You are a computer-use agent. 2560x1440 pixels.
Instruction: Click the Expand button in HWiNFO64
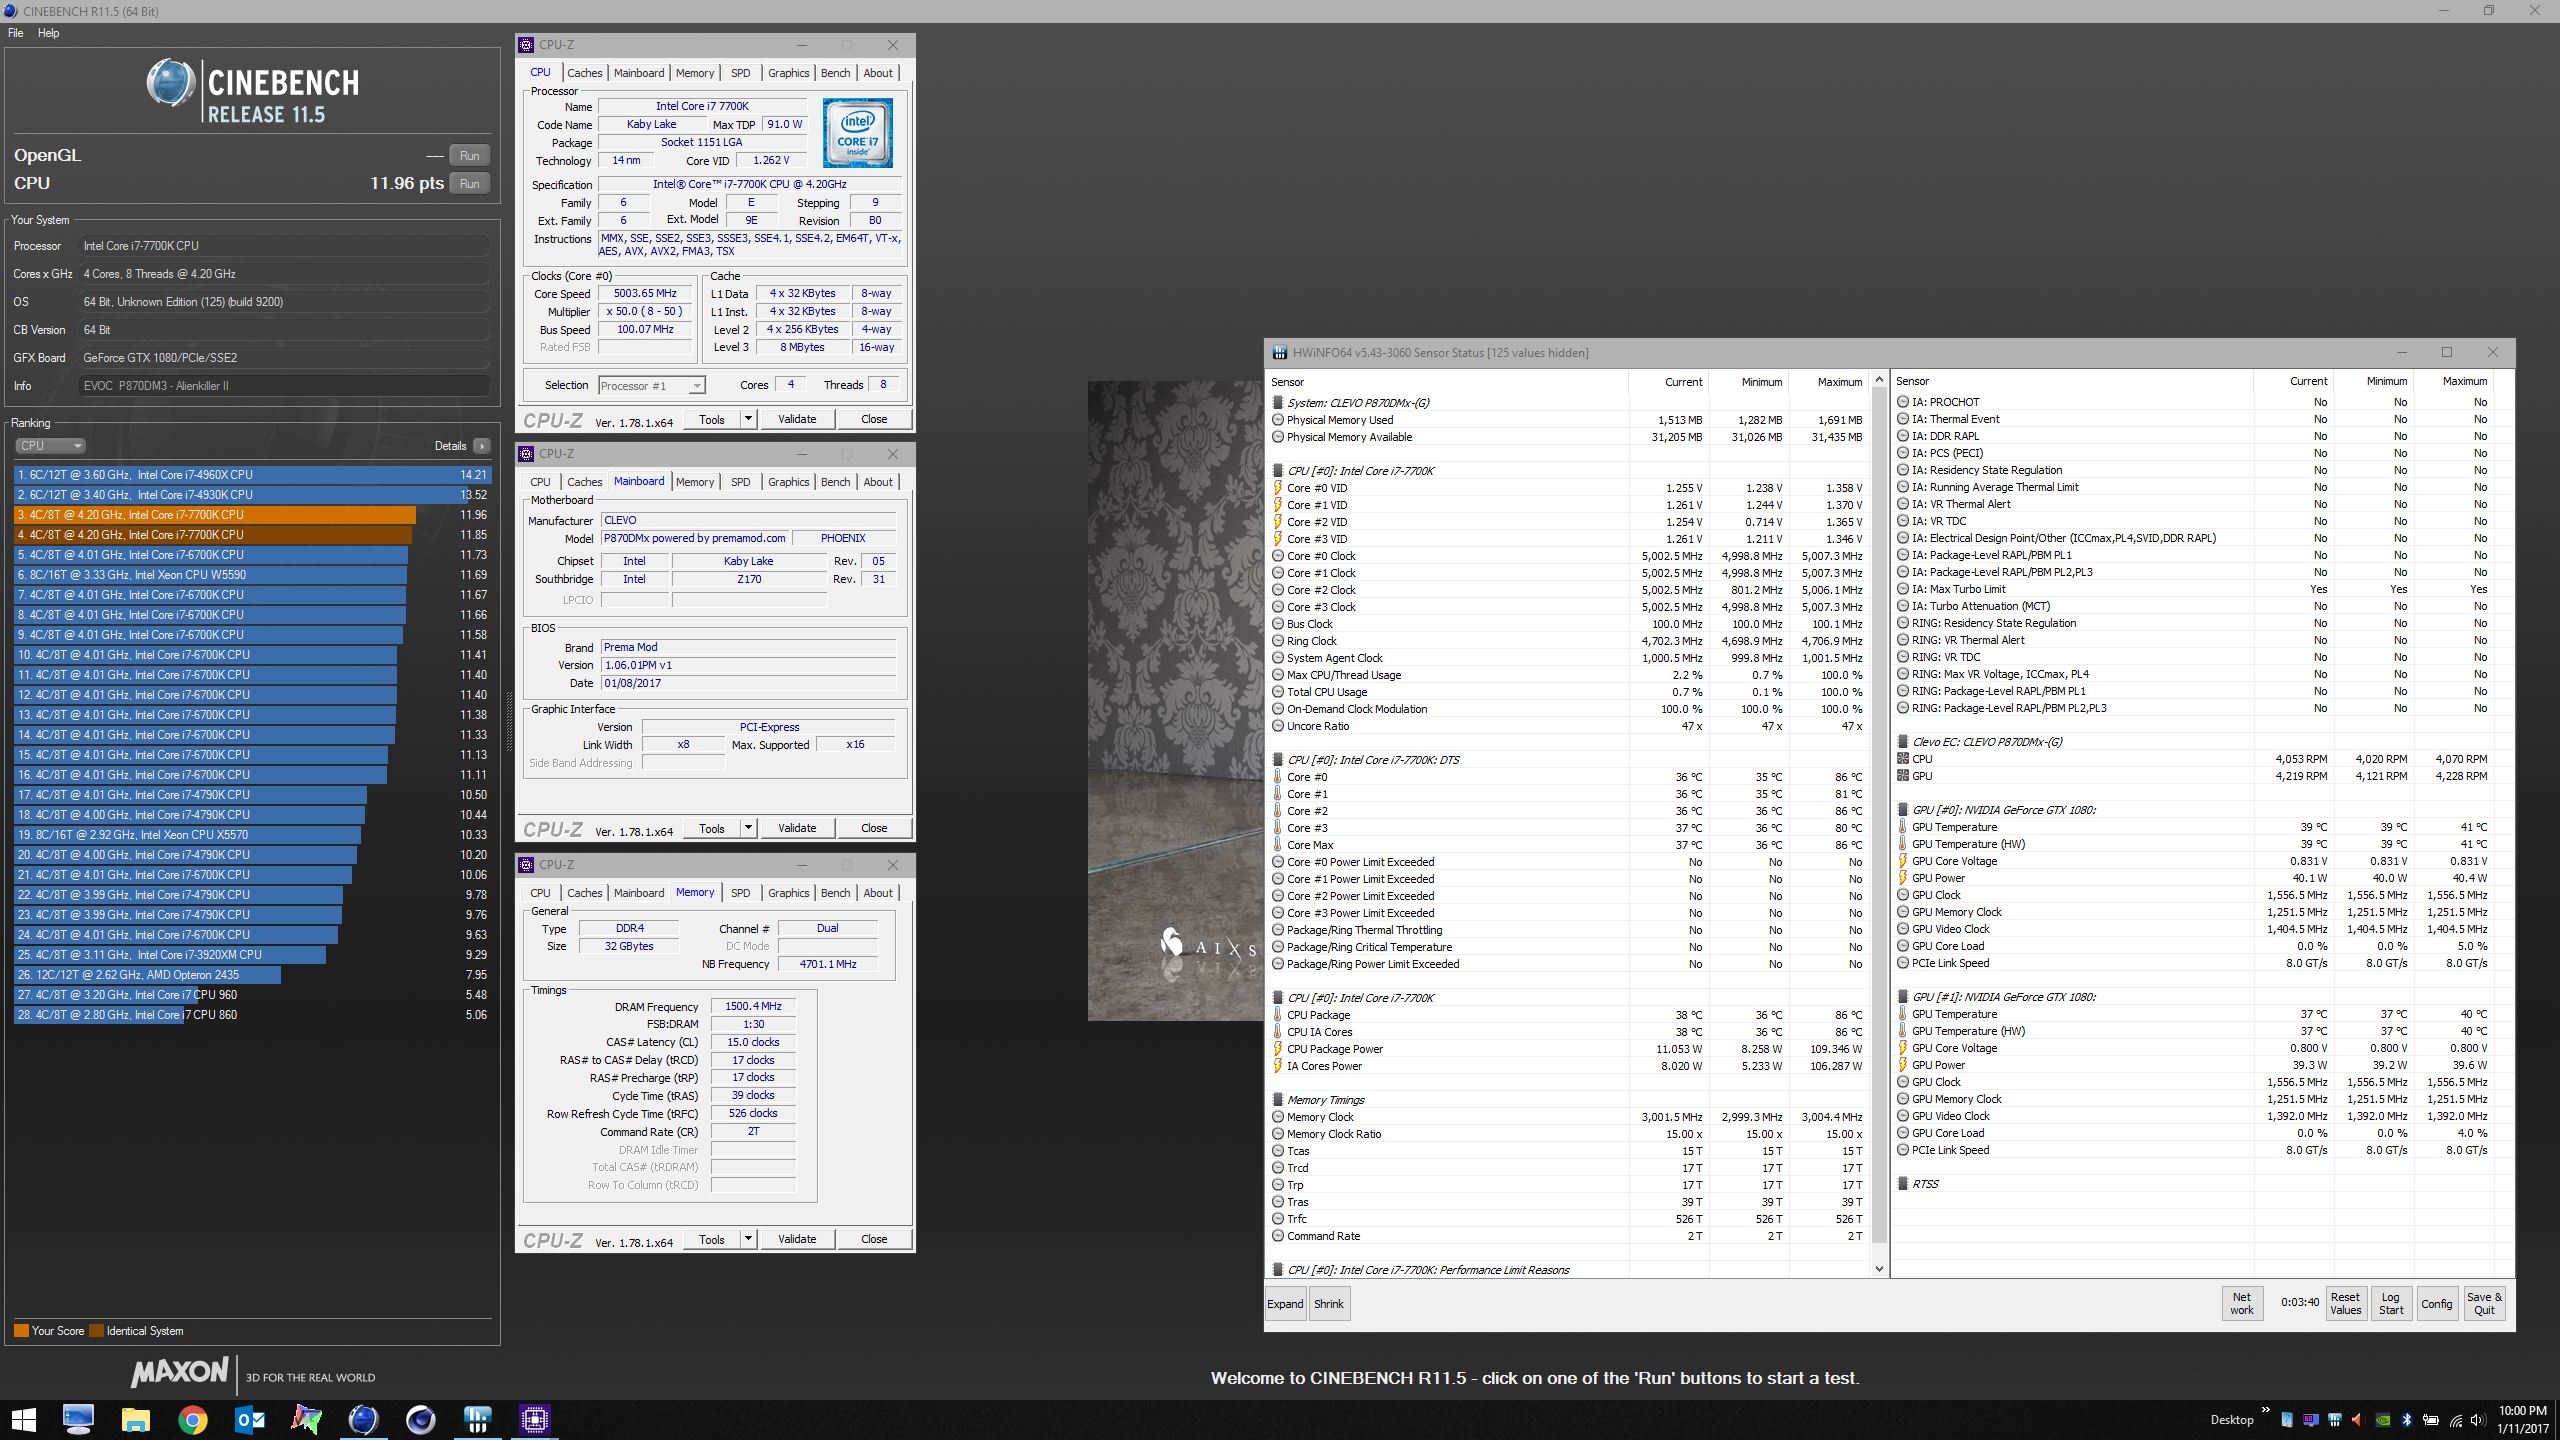pyautogui.click(x=1286, y=1304)
